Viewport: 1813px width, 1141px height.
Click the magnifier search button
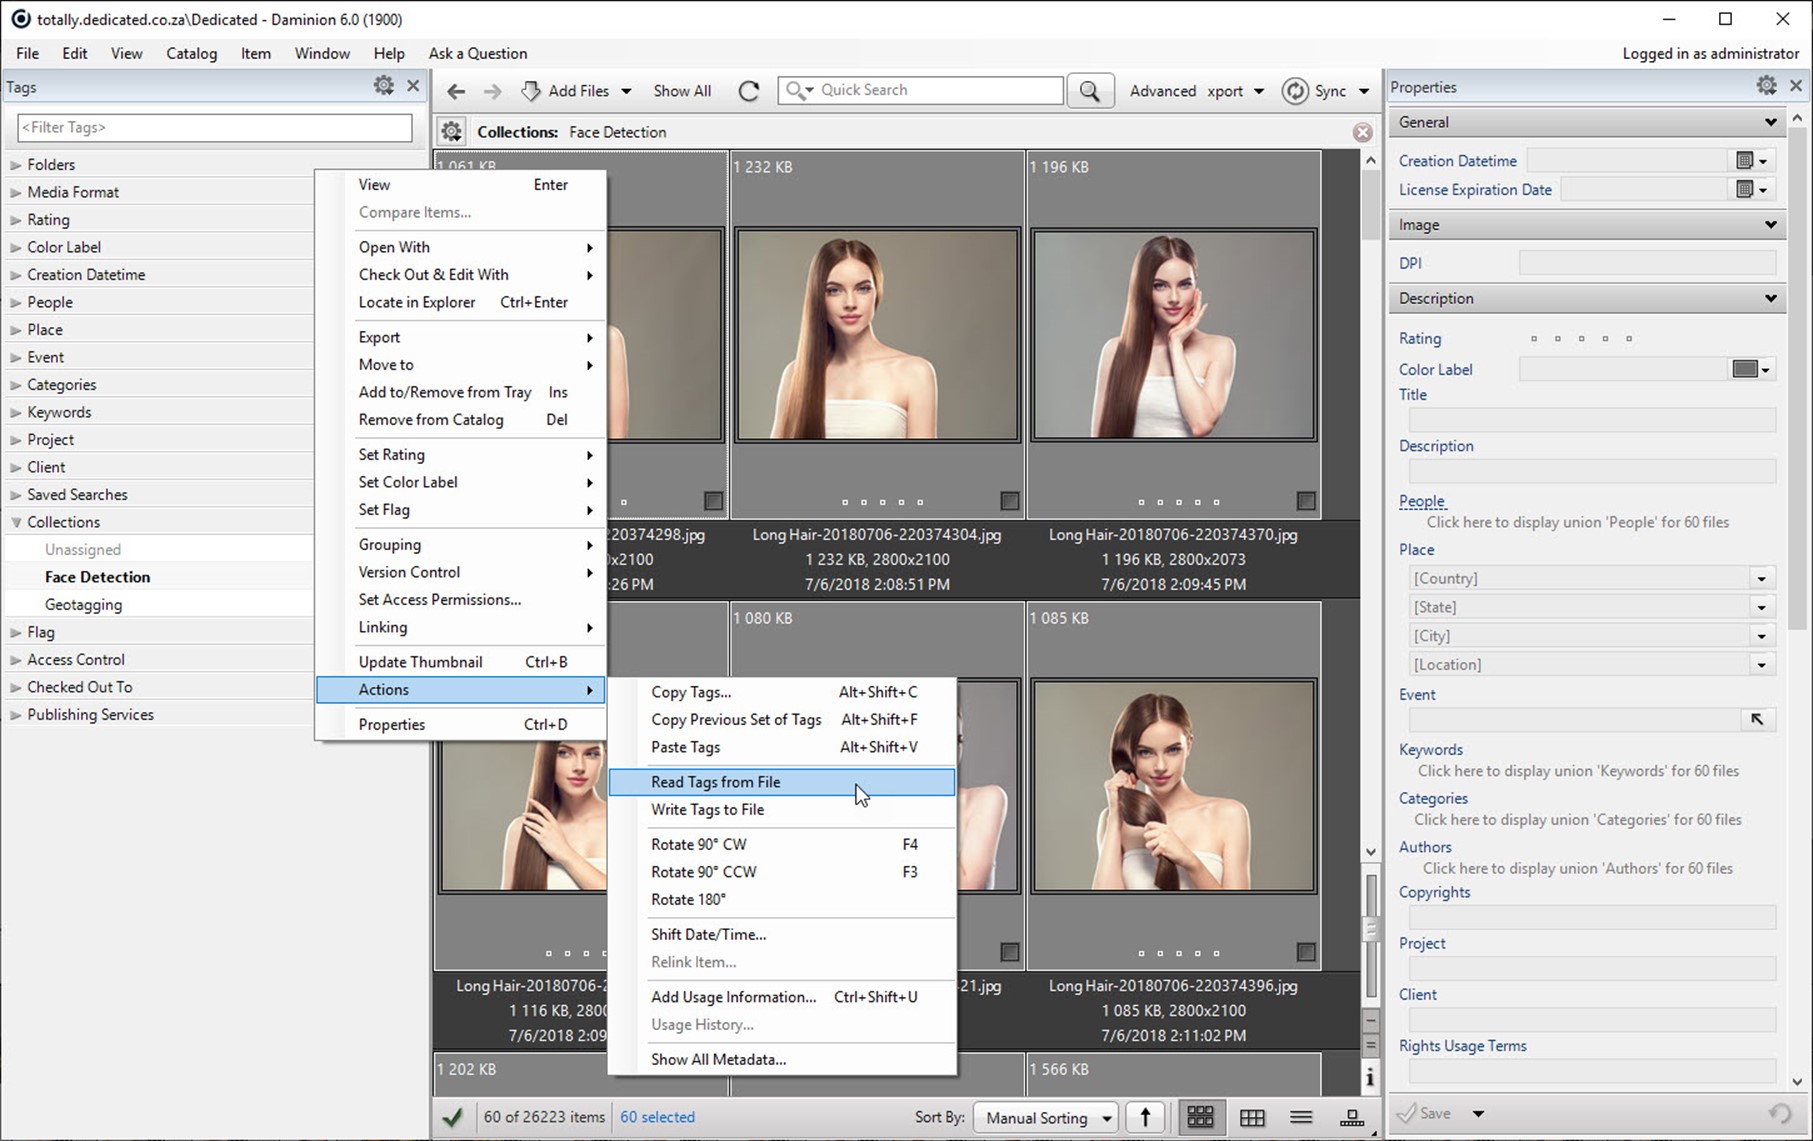tap(1089, 91)
